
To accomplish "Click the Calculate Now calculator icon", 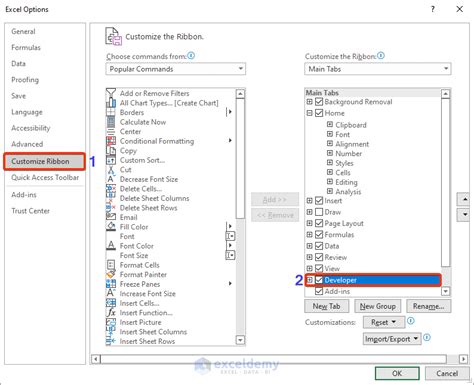I will [x=111, y=122].
